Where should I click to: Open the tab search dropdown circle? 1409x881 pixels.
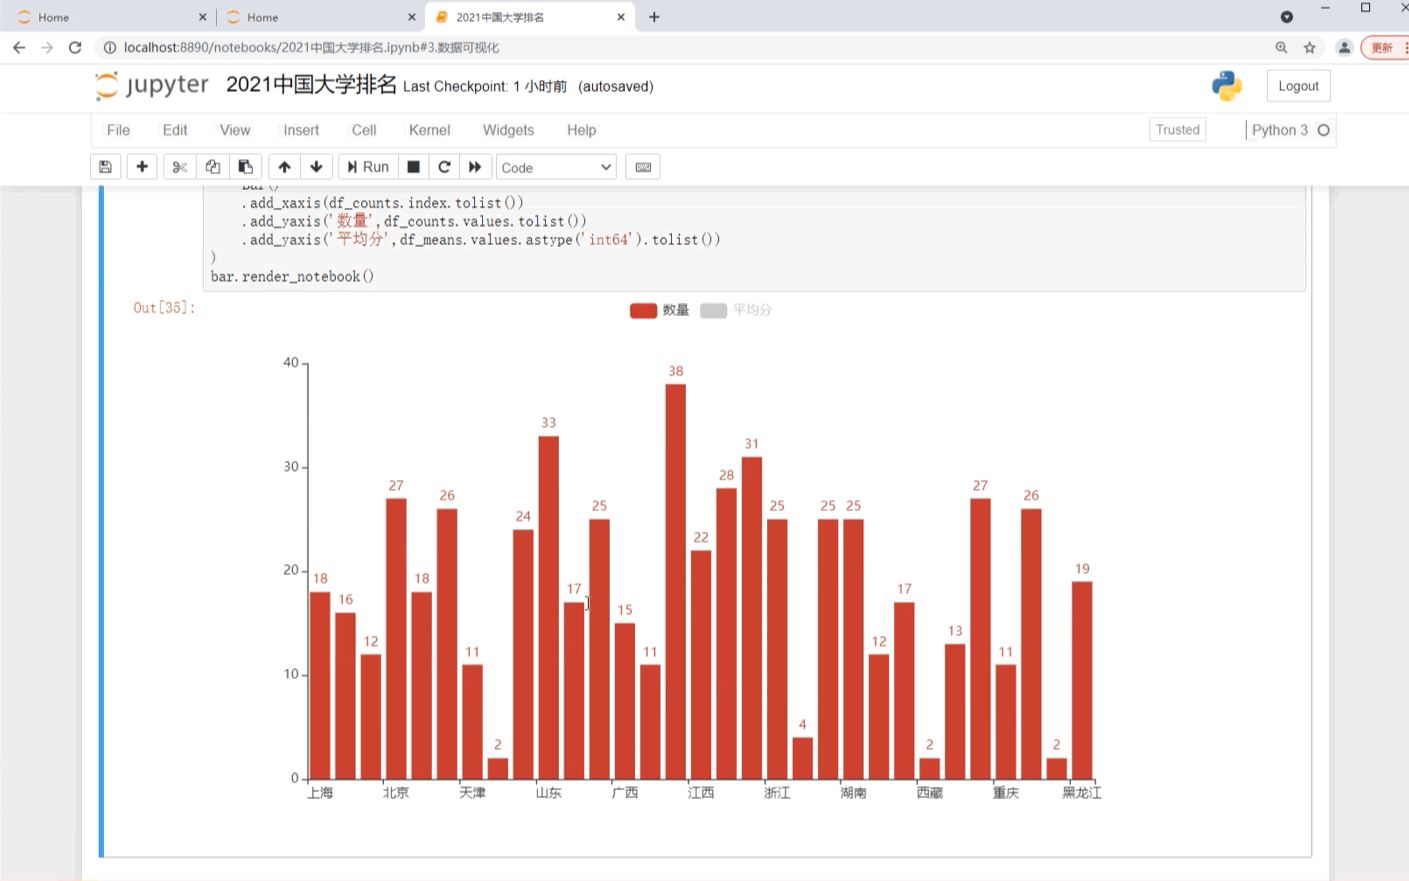tap(1287, 17)
